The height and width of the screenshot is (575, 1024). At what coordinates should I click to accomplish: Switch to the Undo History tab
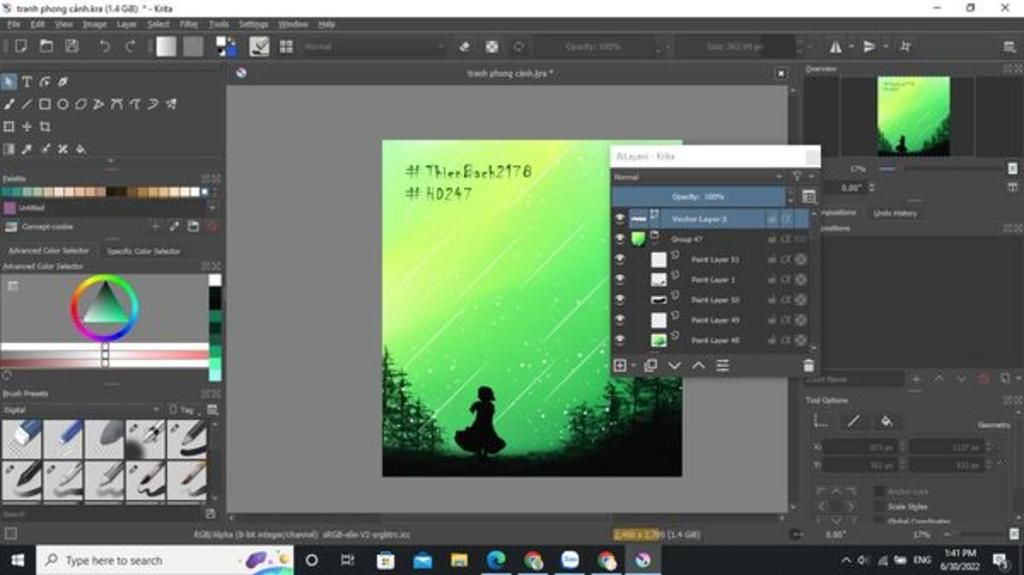click(895, 213)
